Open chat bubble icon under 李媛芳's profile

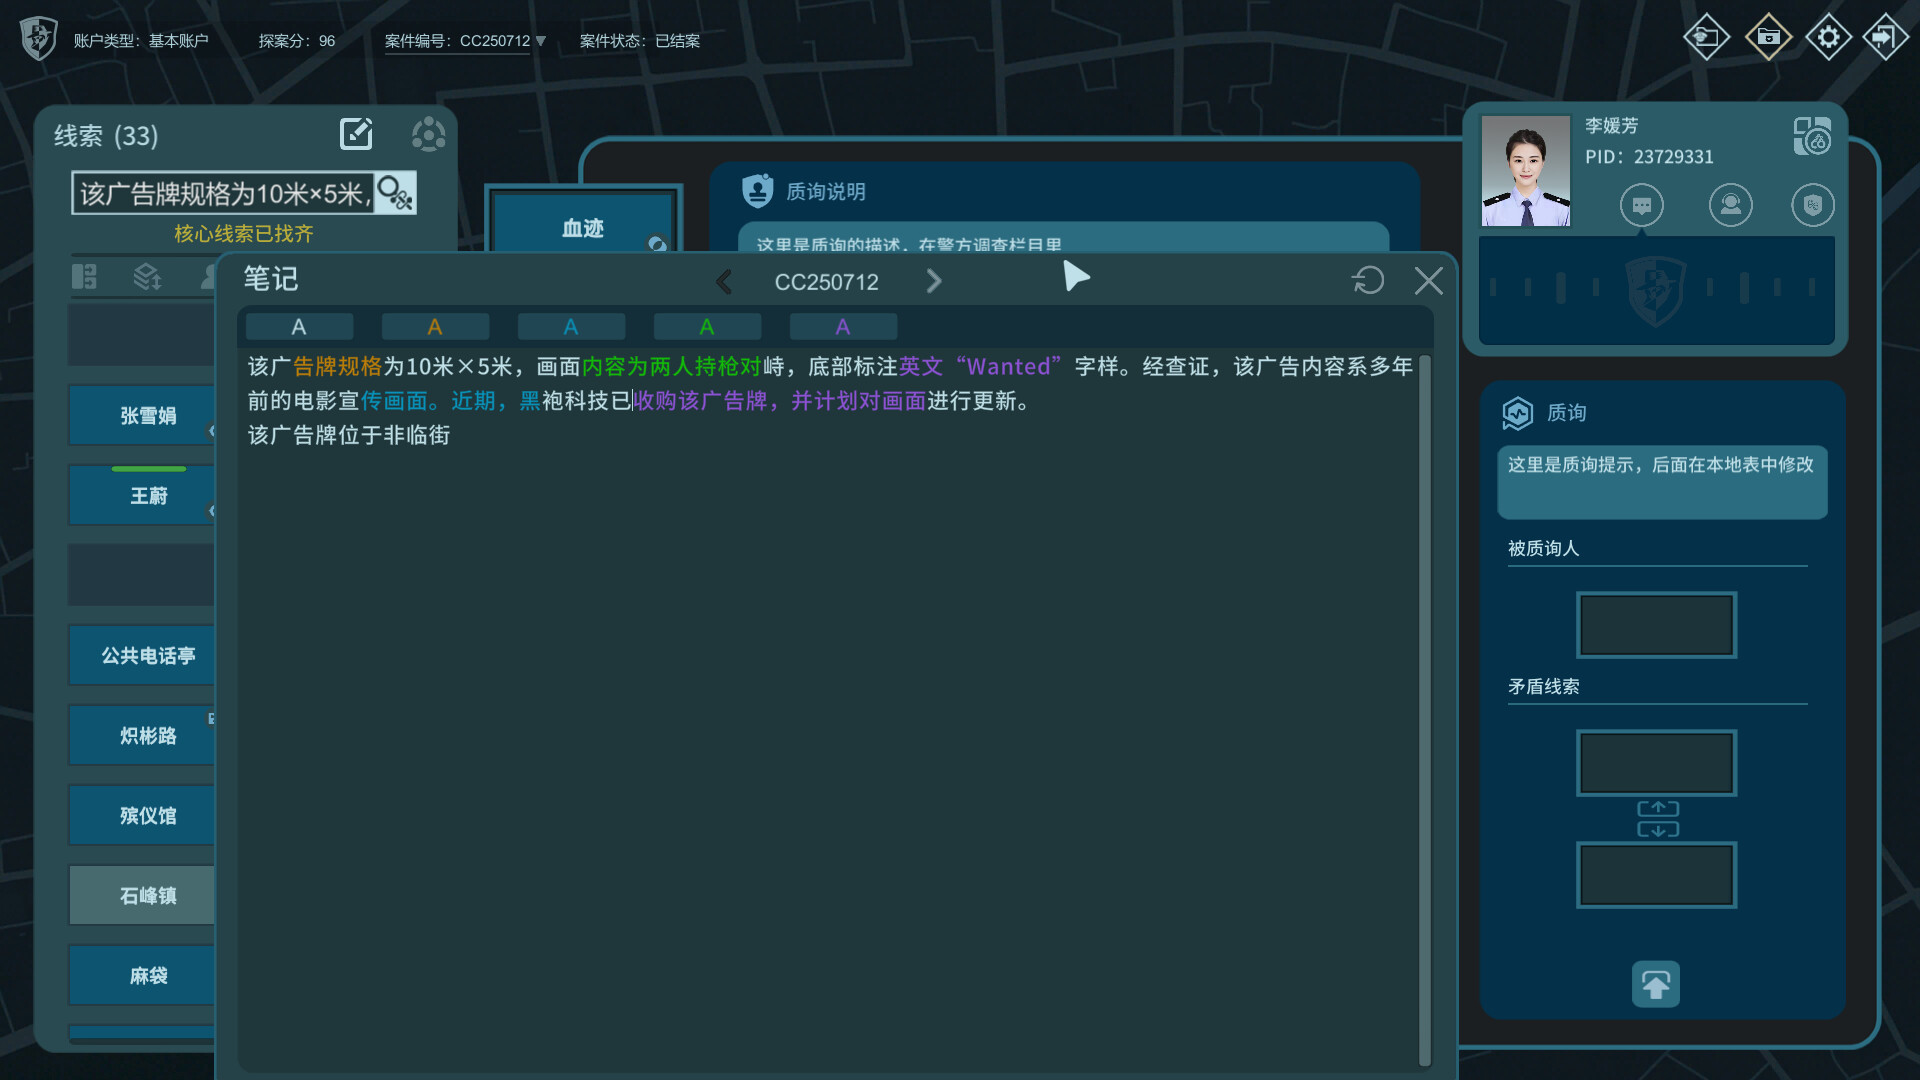[x=1640, y=205]
